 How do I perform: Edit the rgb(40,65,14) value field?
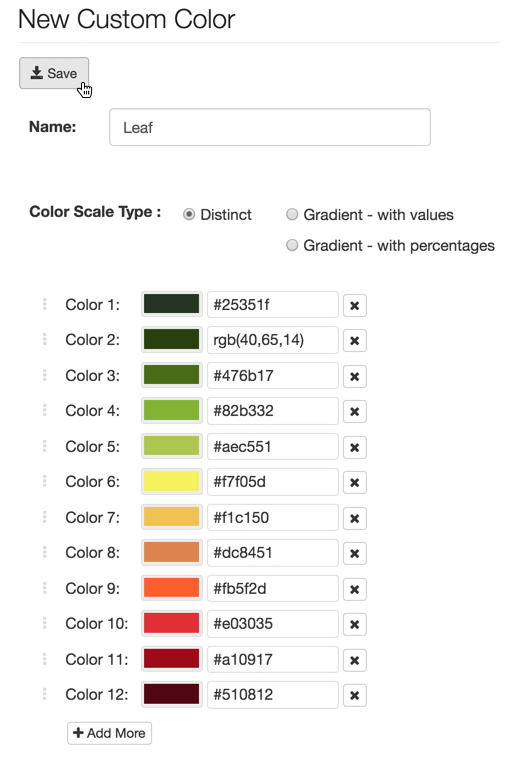273,340
